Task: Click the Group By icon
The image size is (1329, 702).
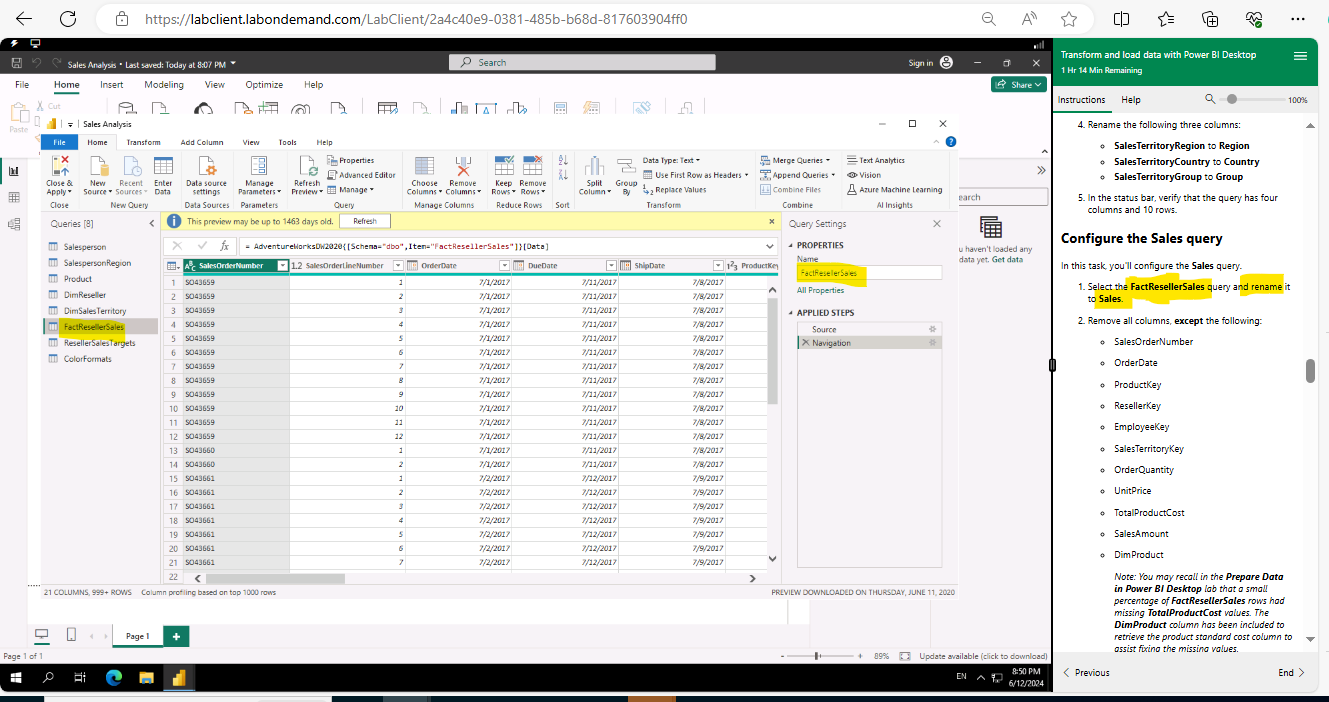Action: coord(626,166)
